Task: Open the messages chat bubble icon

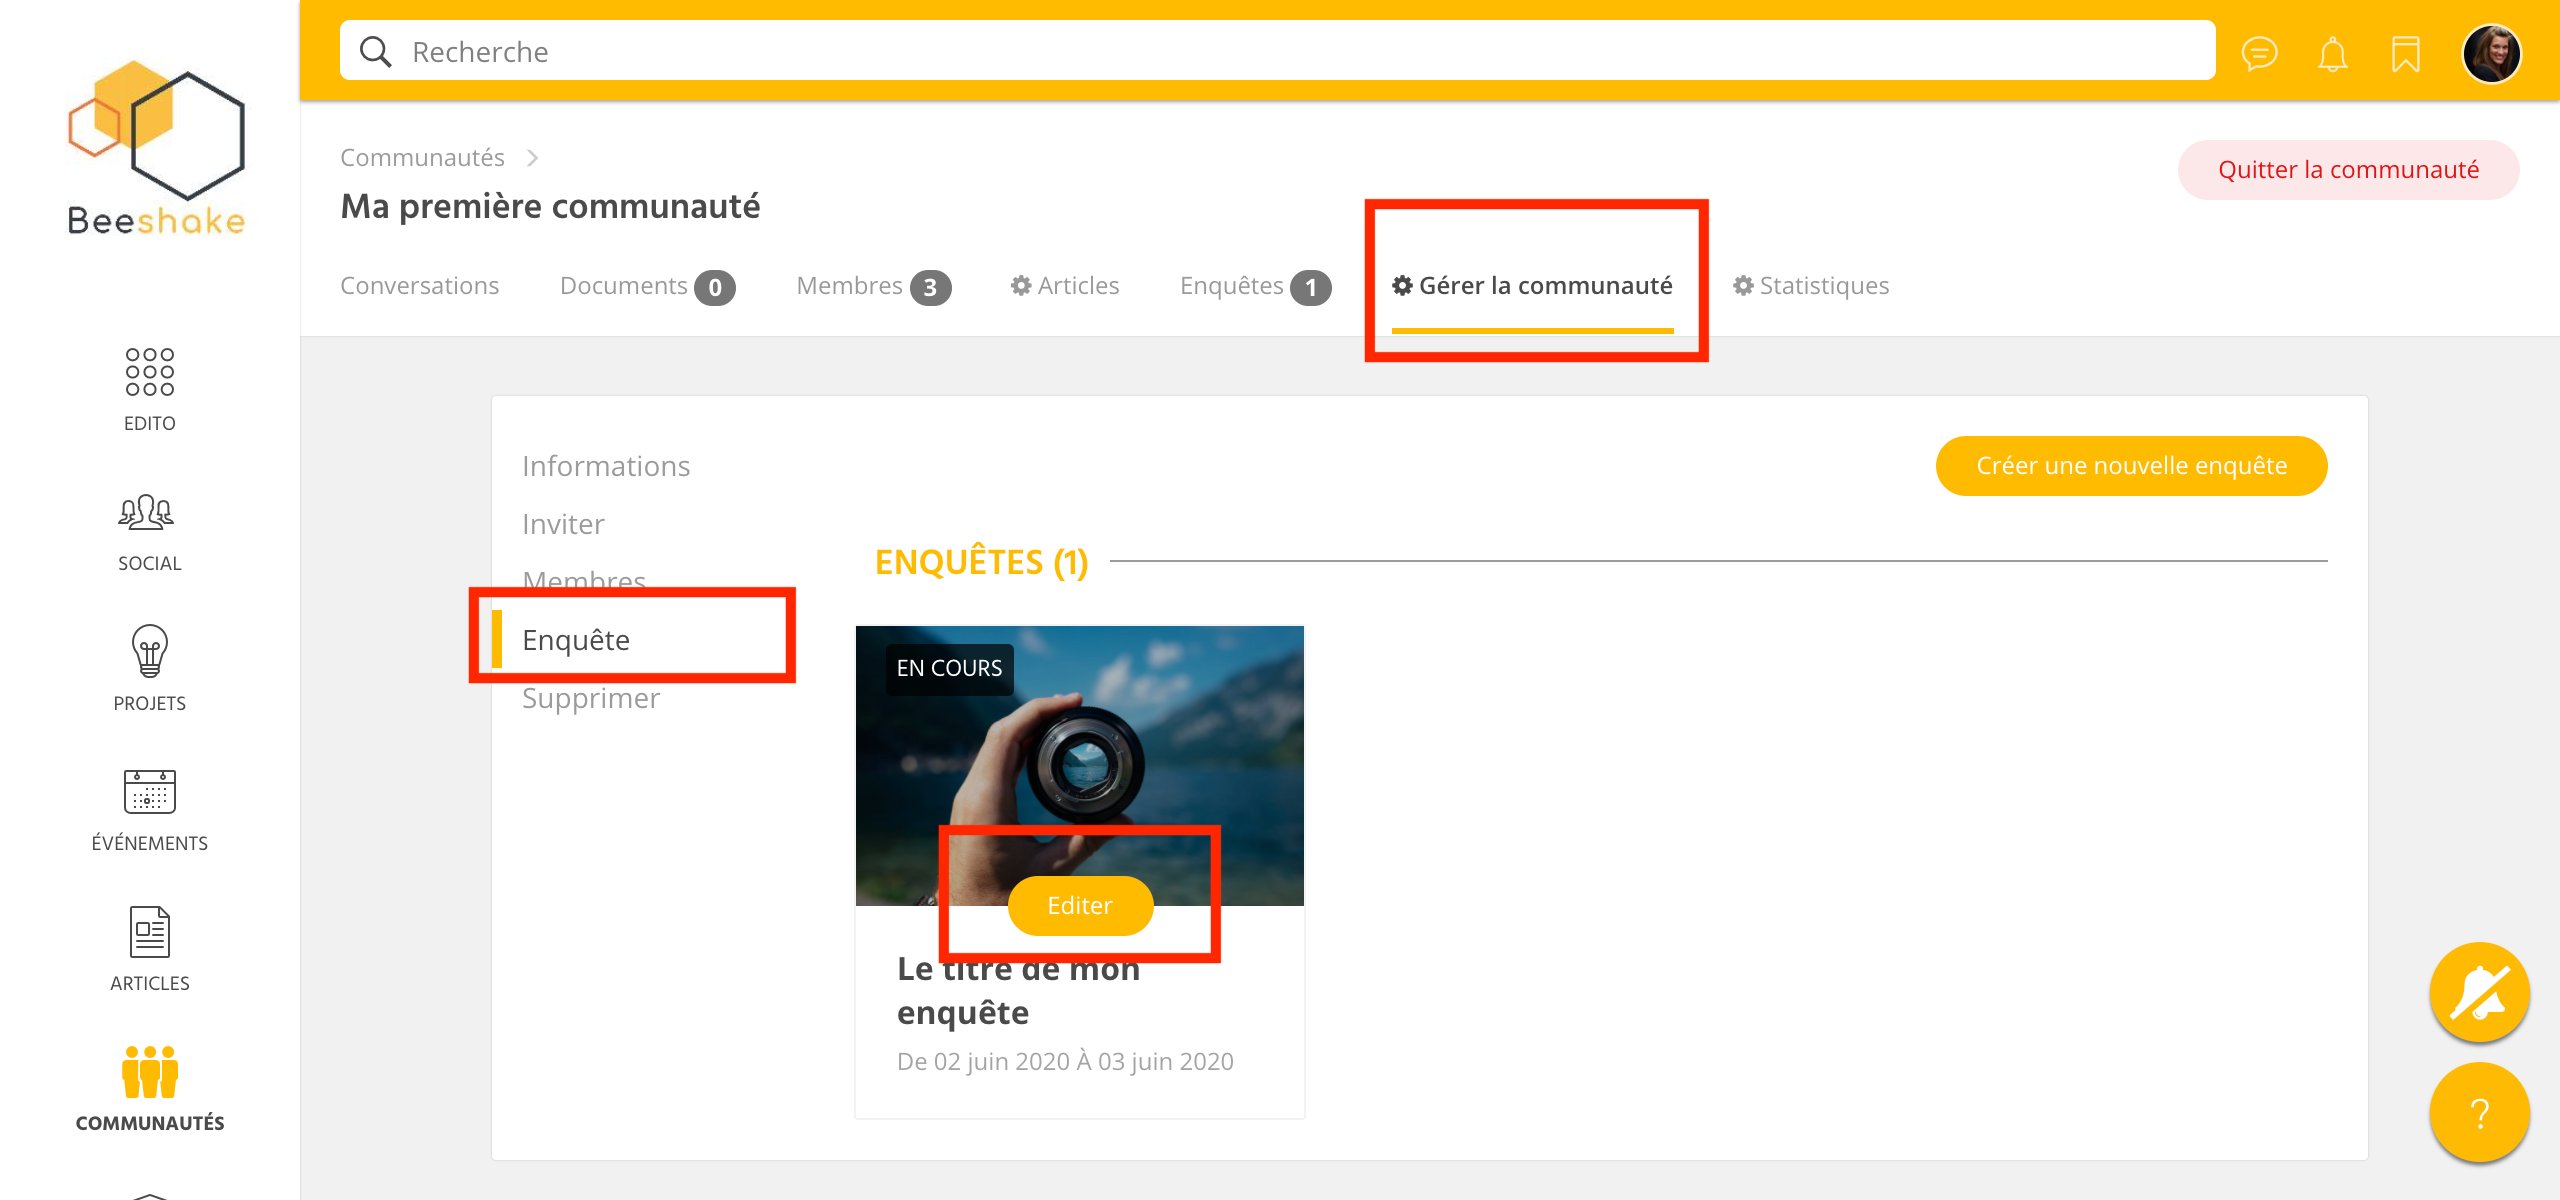Action: coord(2259,53)
